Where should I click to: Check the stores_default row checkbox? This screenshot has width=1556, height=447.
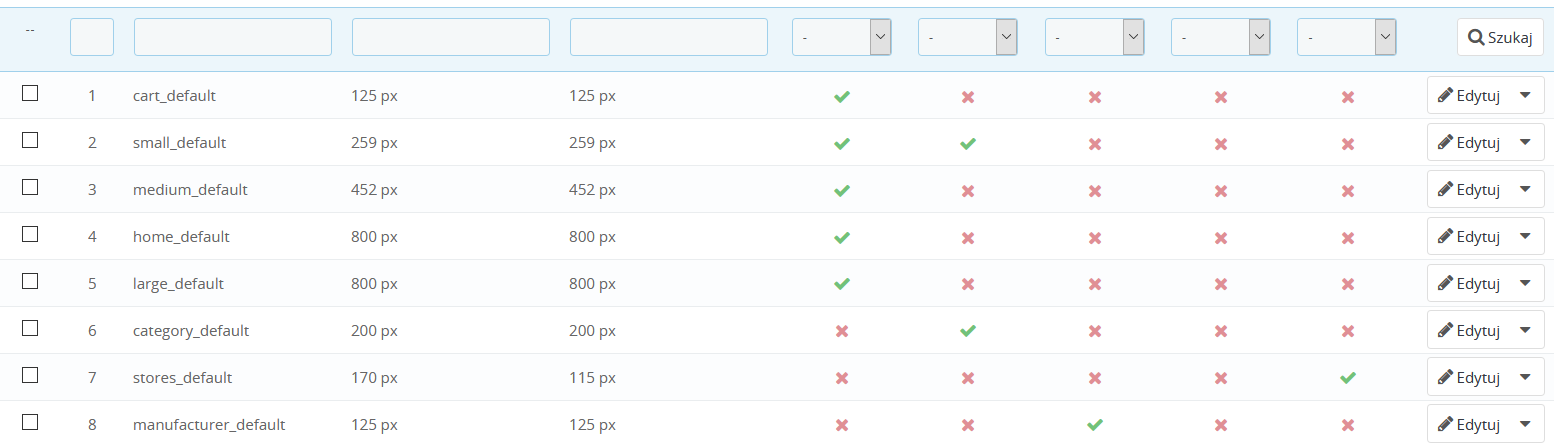pyautogui.click(x=30, y=375)
